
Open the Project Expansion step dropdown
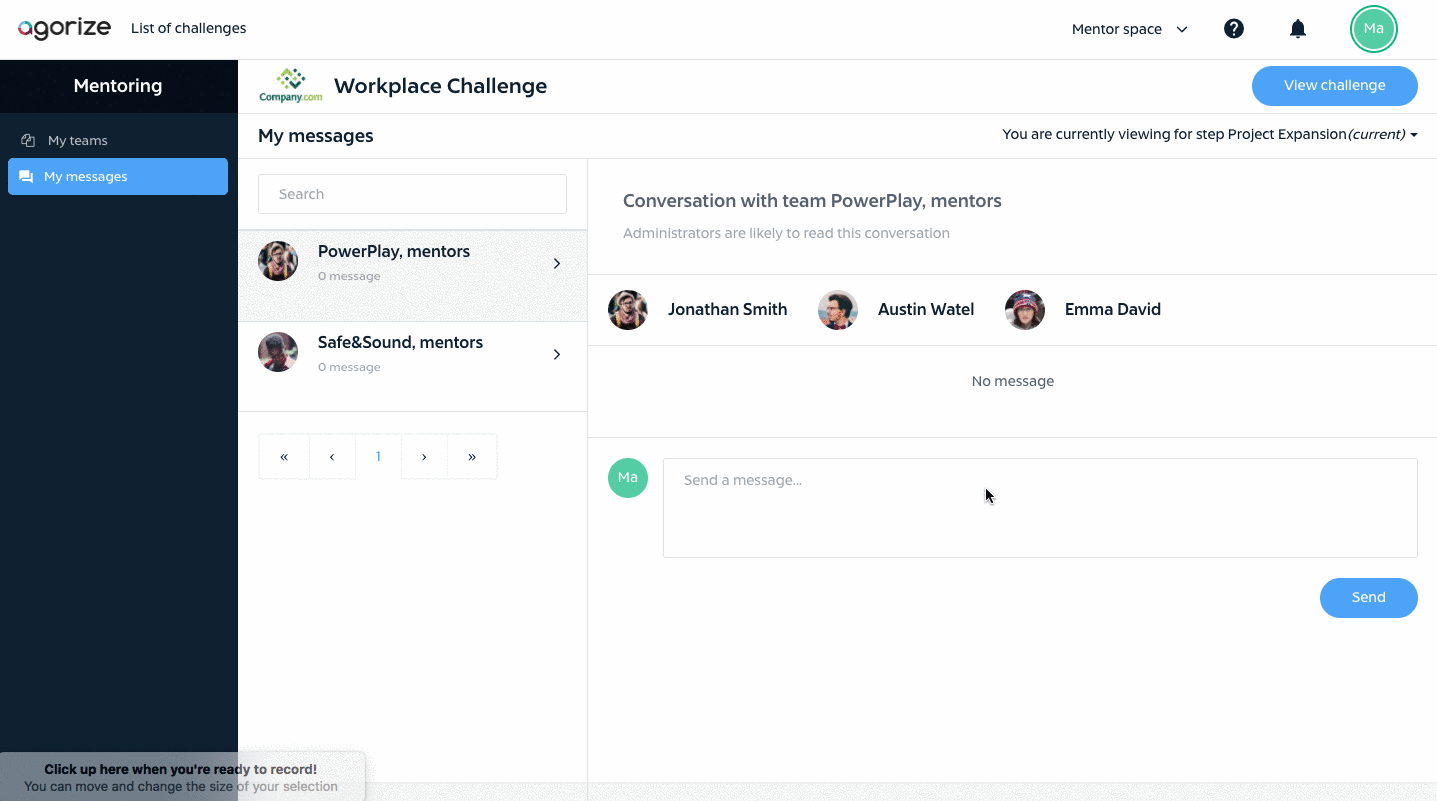pos(1210,135)
